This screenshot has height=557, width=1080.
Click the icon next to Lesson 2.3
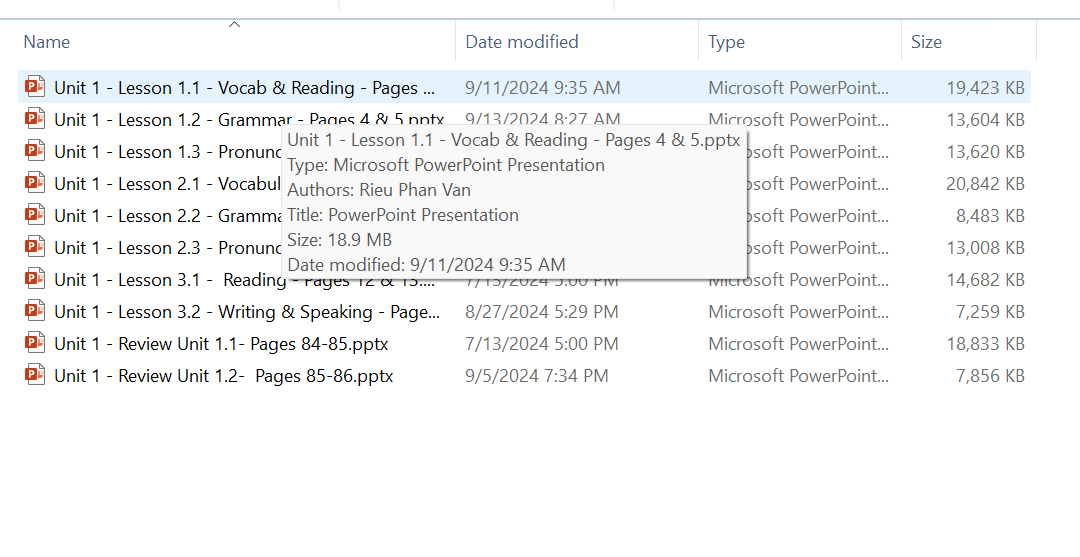[36, 247]
